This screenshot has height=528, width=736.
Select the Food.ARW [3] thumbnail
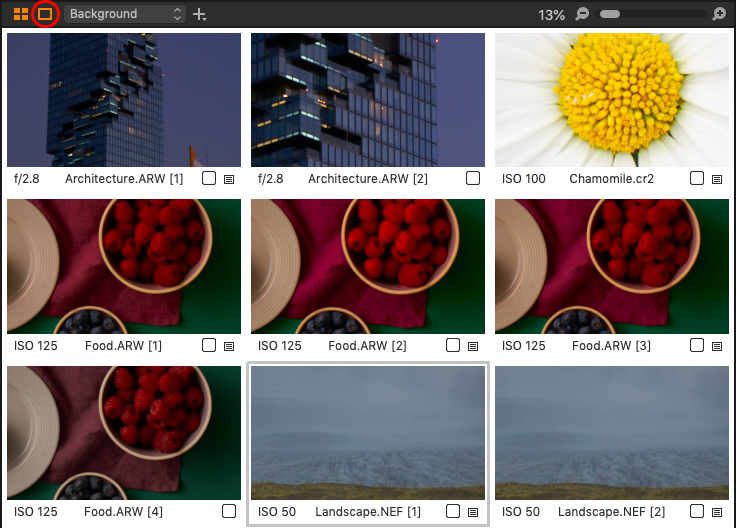coord(612,267)
